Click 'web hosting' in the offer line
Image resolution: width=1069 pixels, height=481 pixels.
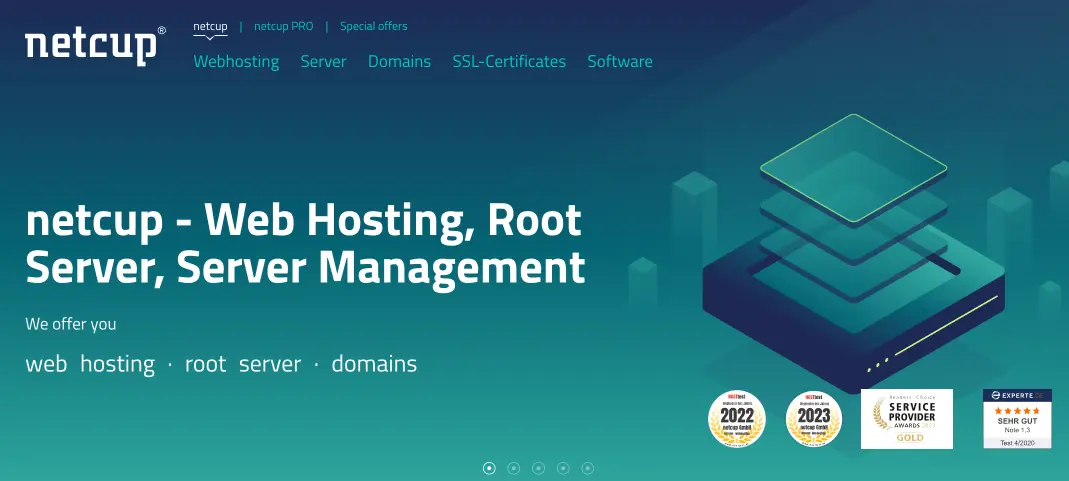point(90,364)
